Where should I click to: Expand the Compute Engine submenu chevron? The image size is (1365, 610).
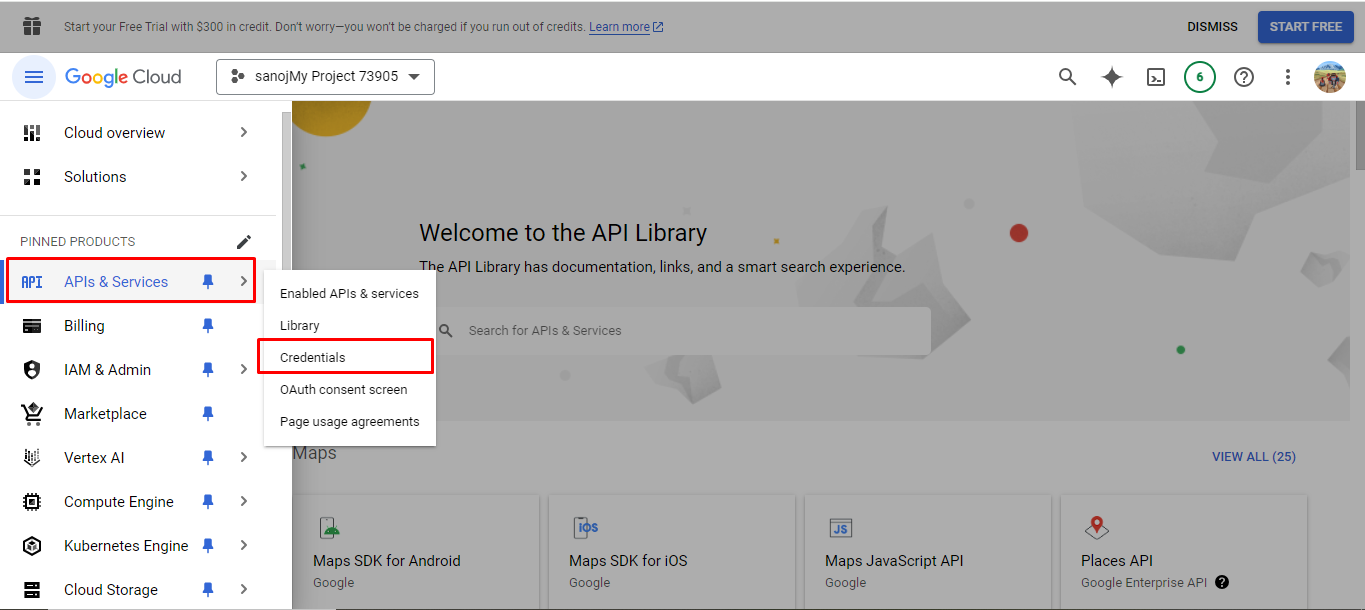[x=244, y=502]
